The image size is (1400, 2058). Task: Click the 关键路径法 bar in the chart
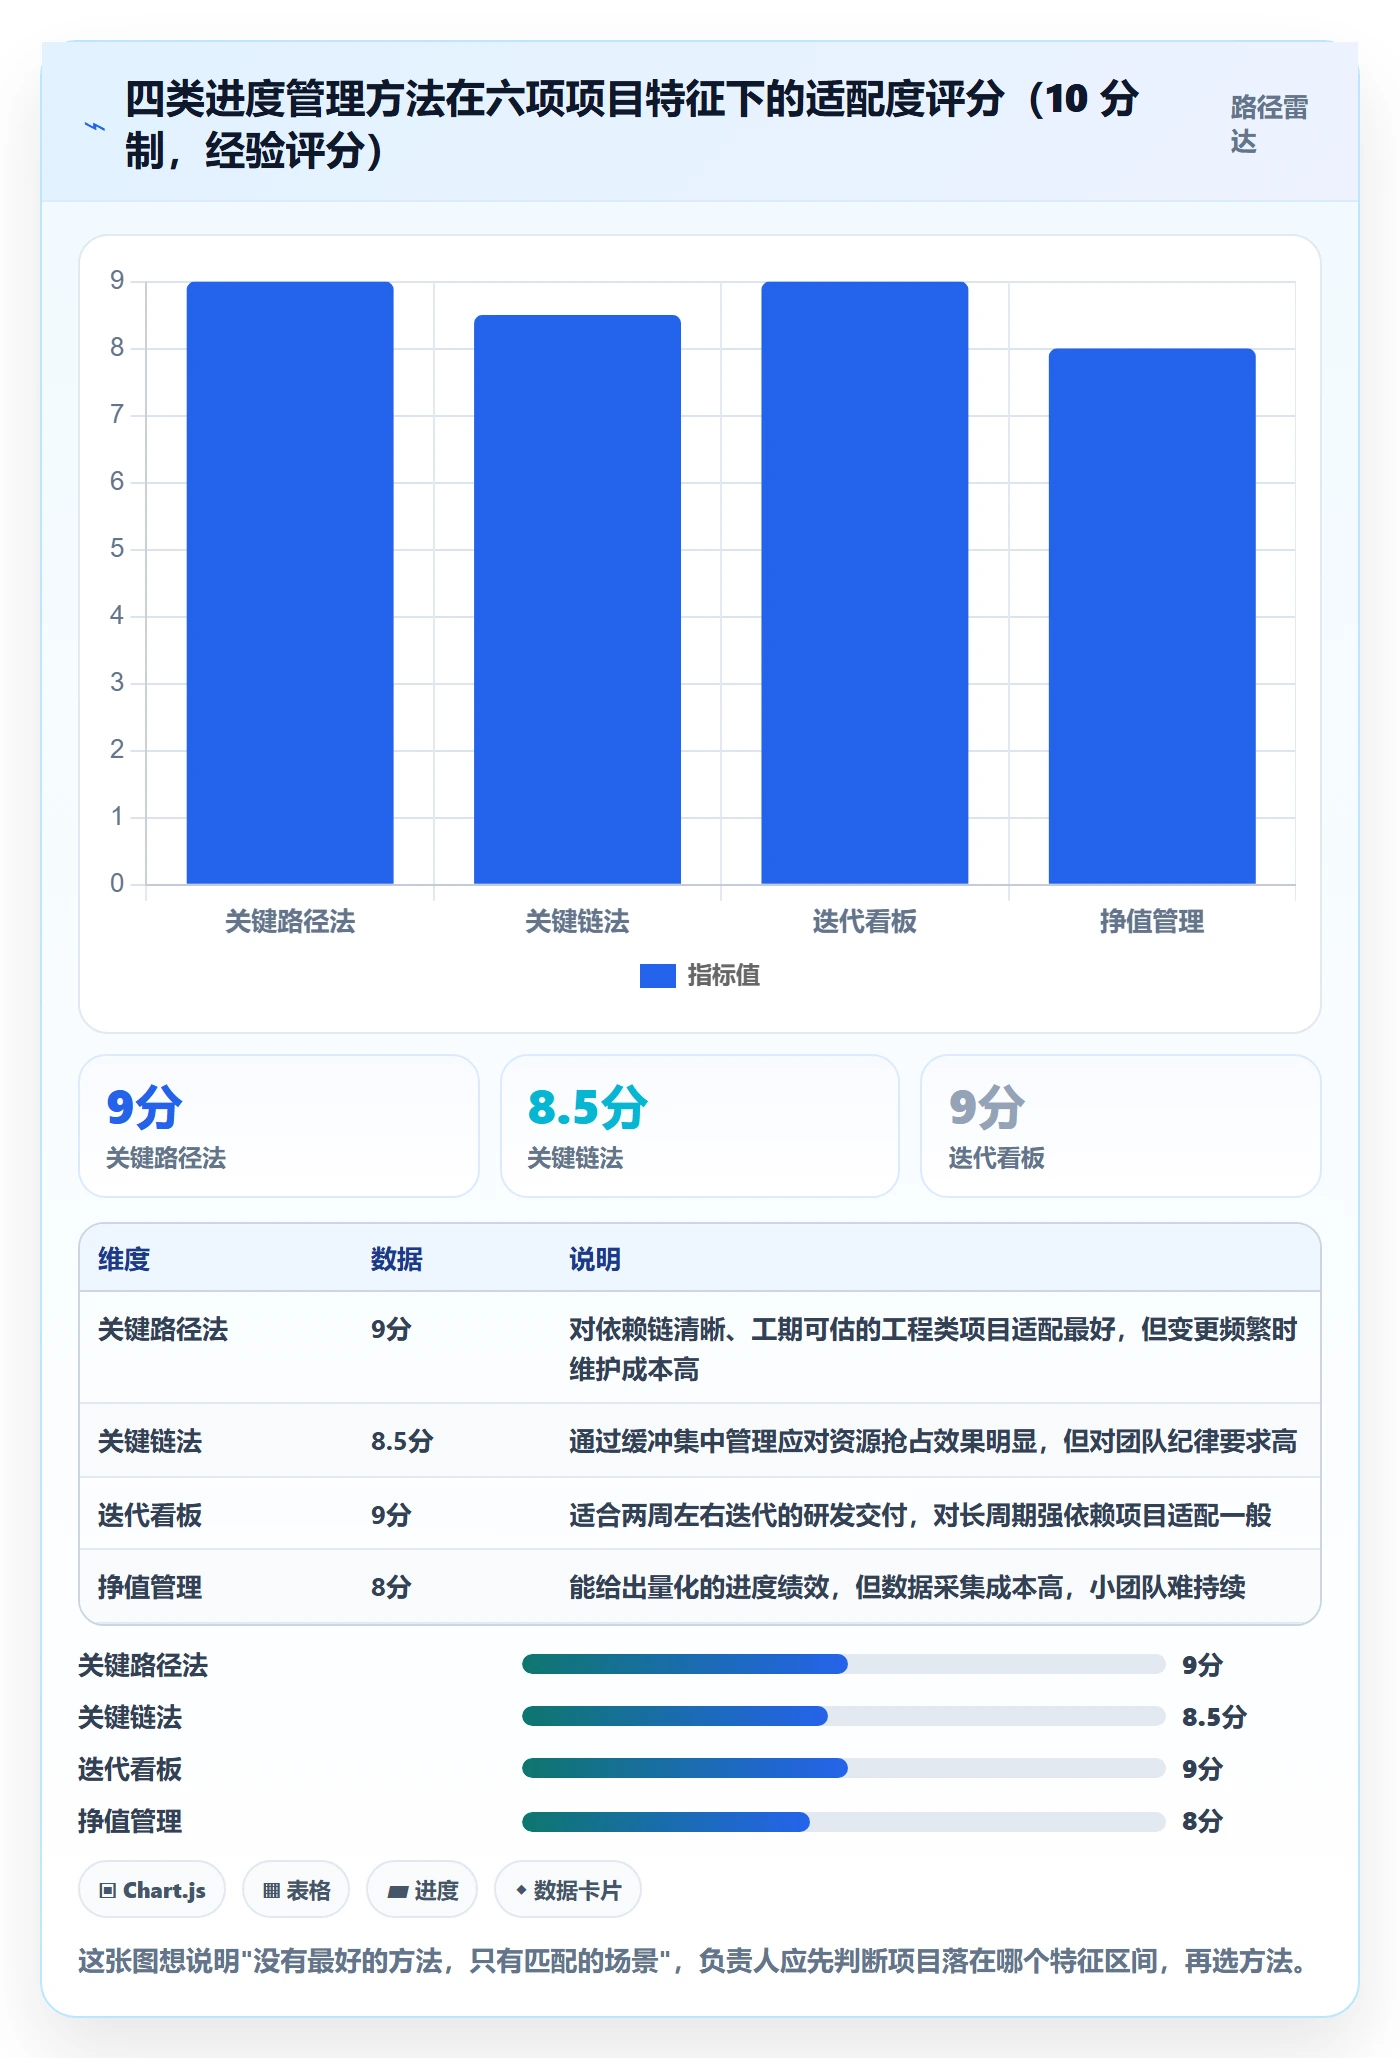290,583
